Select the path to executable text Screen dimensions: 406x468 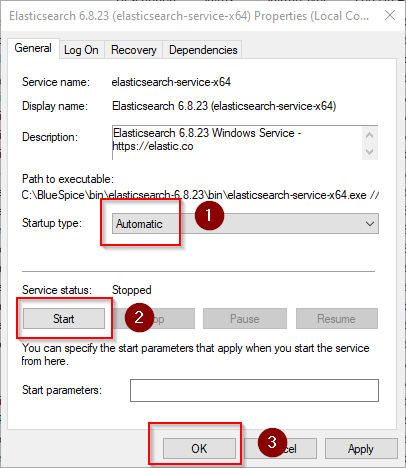[200, 195]
